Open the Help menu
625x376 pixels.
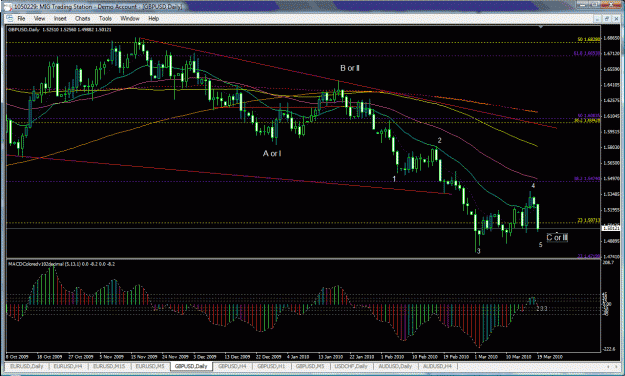pyautogui.click(x=153, y=18)
